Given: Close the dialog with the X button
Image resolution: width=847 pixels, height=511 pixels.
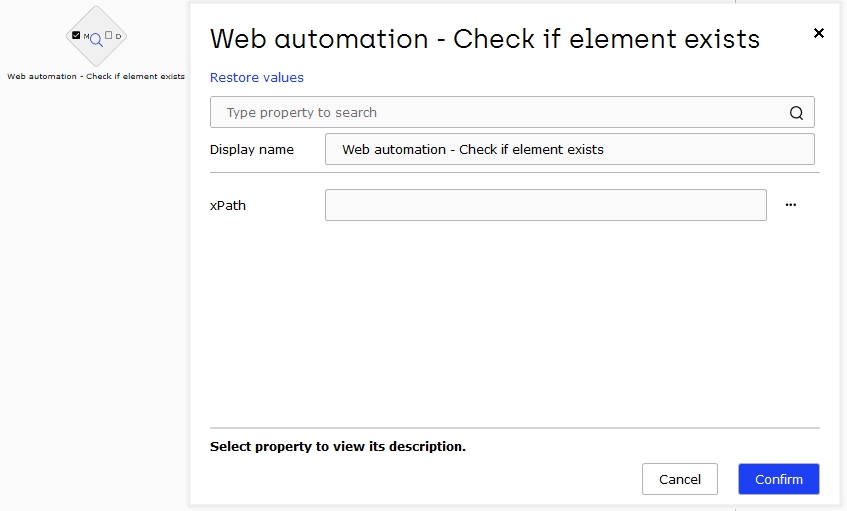Looking at the screenshot, I should tap(819, 33).
